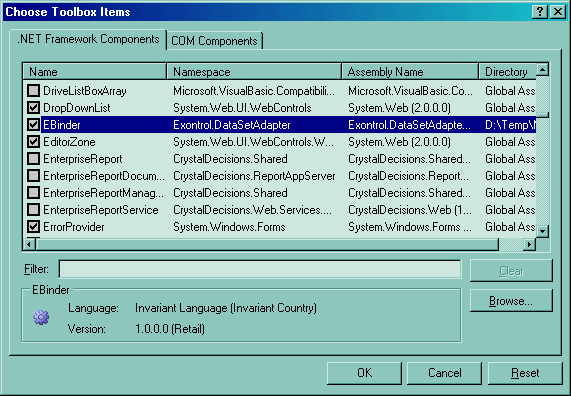Sort list by Name column header
The height and width of the screenshot is (396, 571).
point(95,71)
